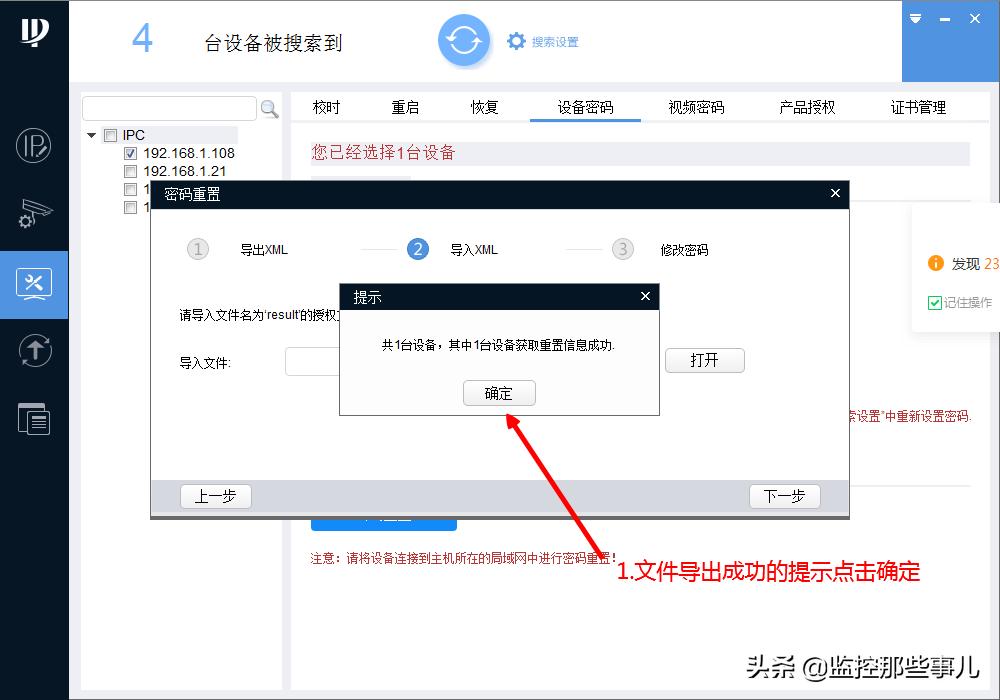1000x700 pixels.
Task: Open 搜索设置 via the gear icon
Action: (x=517, y=41)
